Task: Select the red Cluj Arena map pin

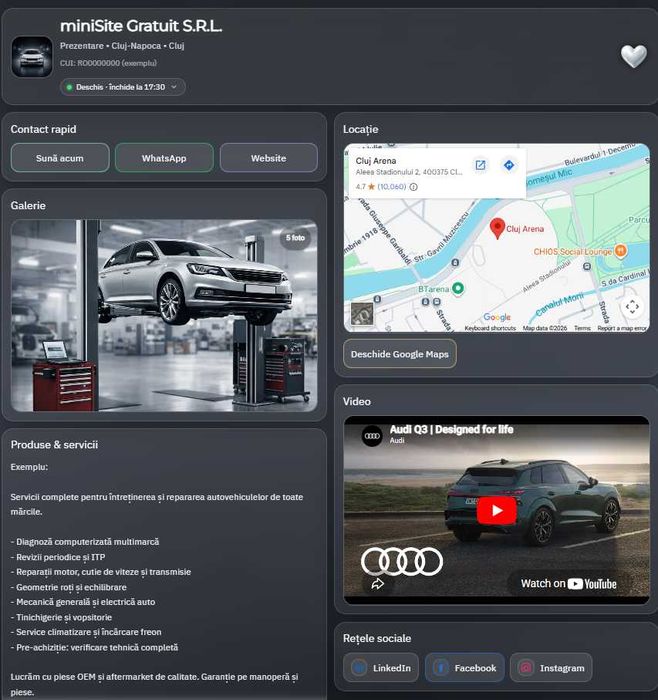Action: click(497, 228)
